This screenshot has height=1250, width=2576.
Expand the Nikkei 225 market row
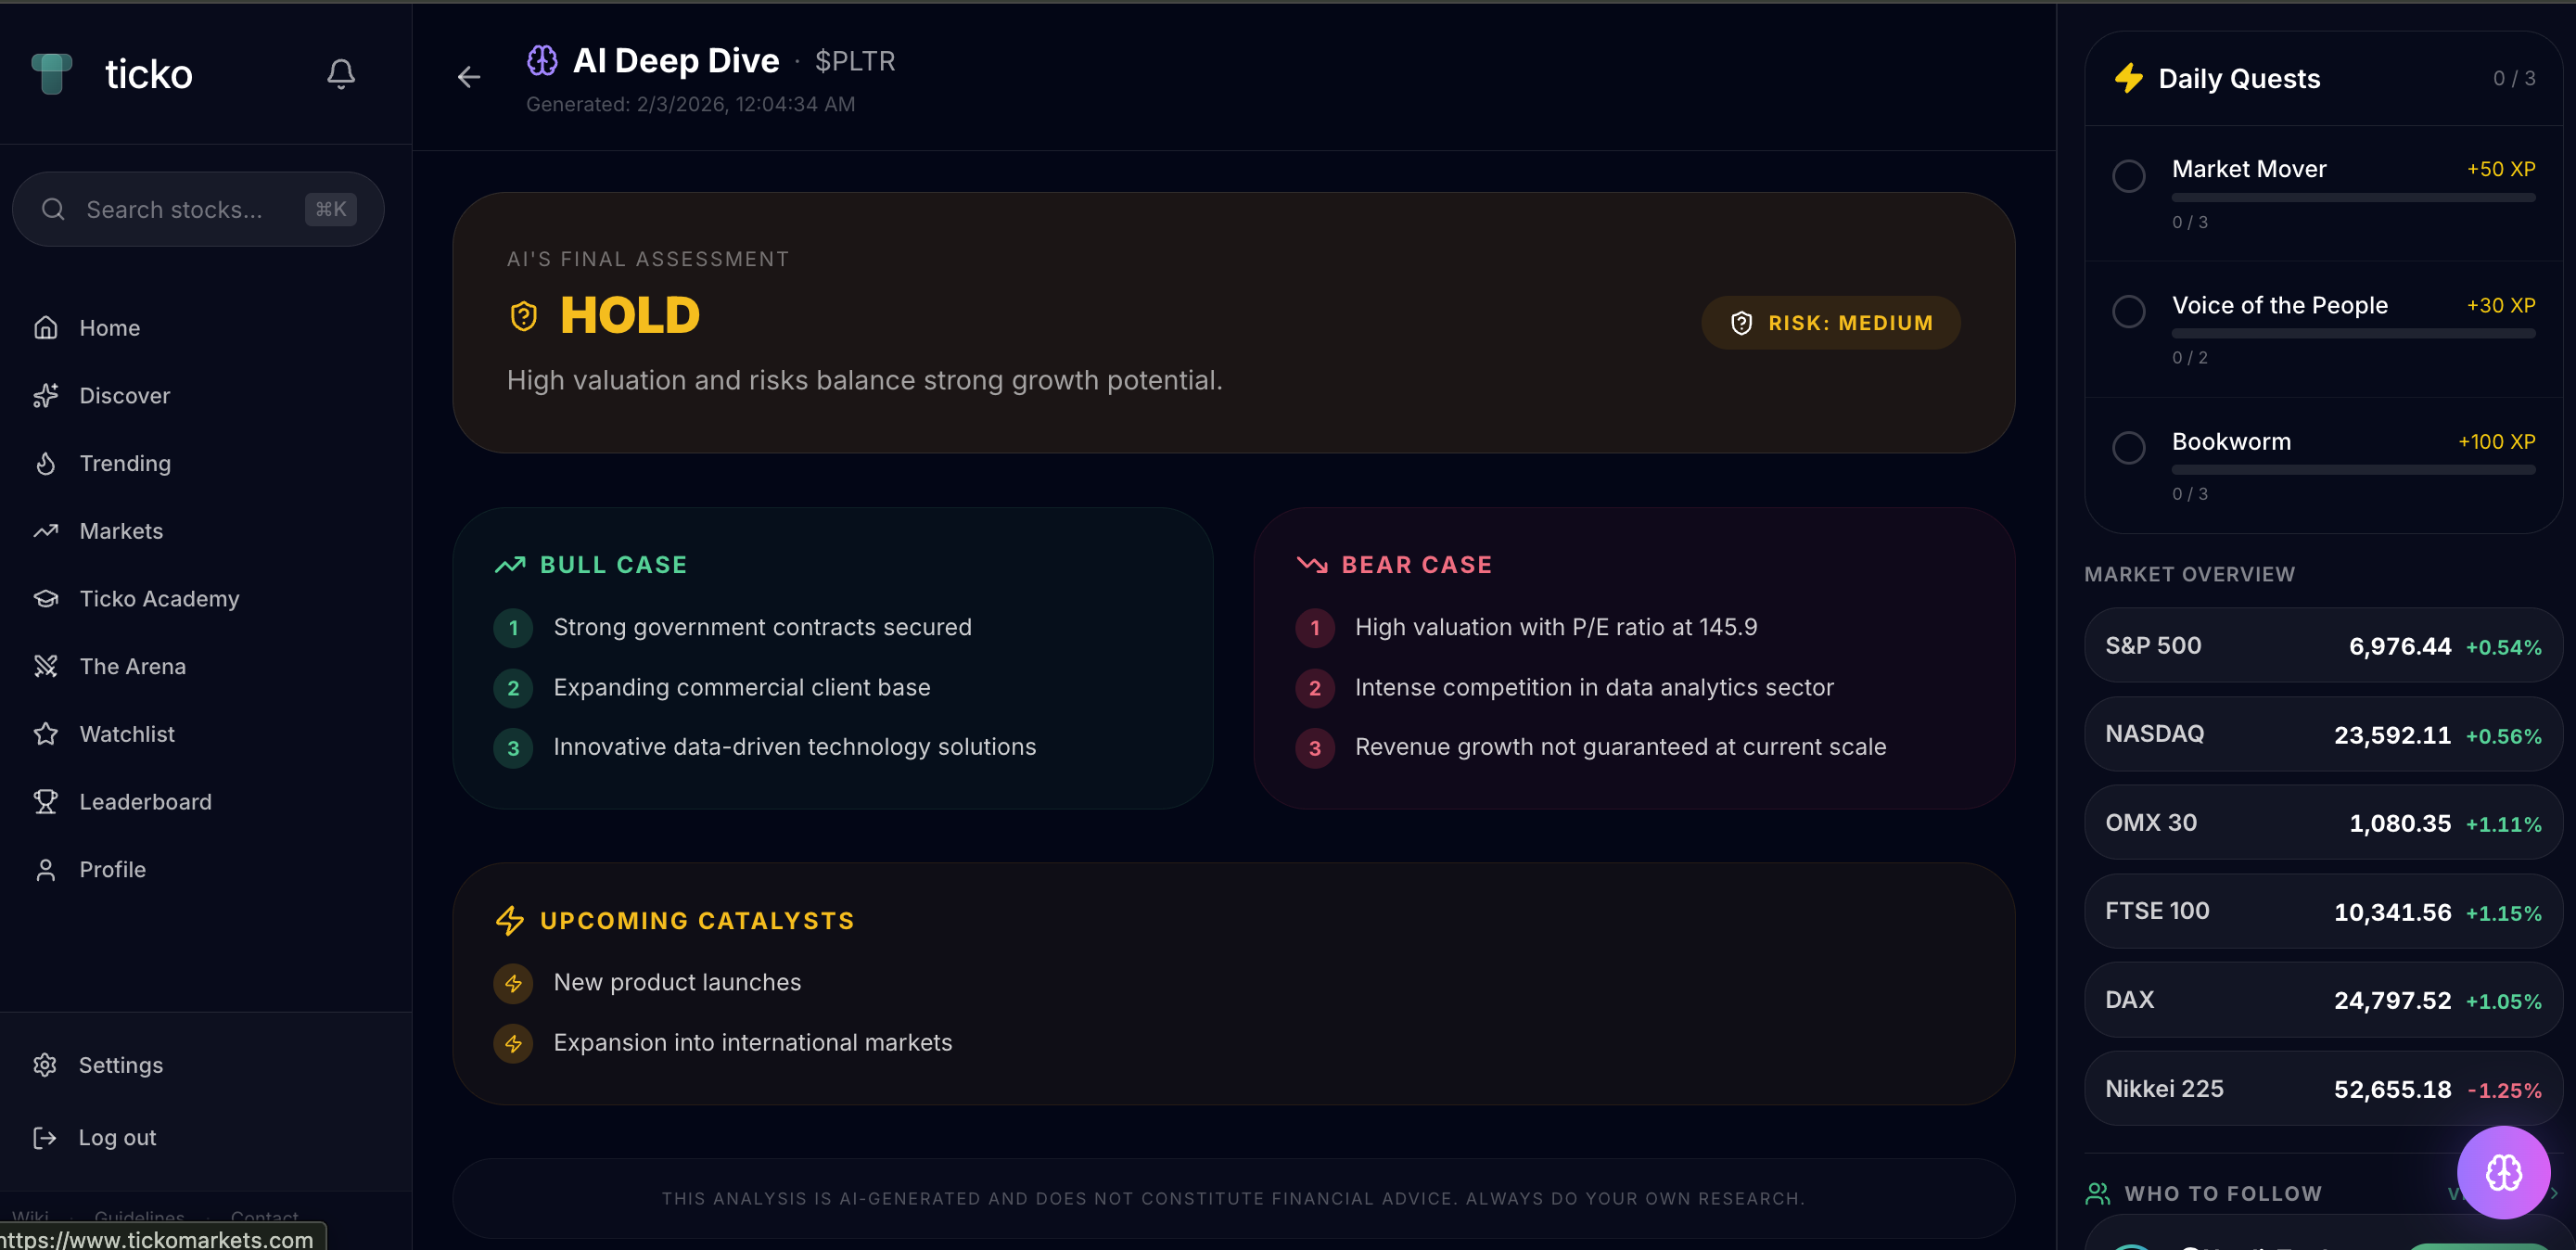coord(2322,1088)
